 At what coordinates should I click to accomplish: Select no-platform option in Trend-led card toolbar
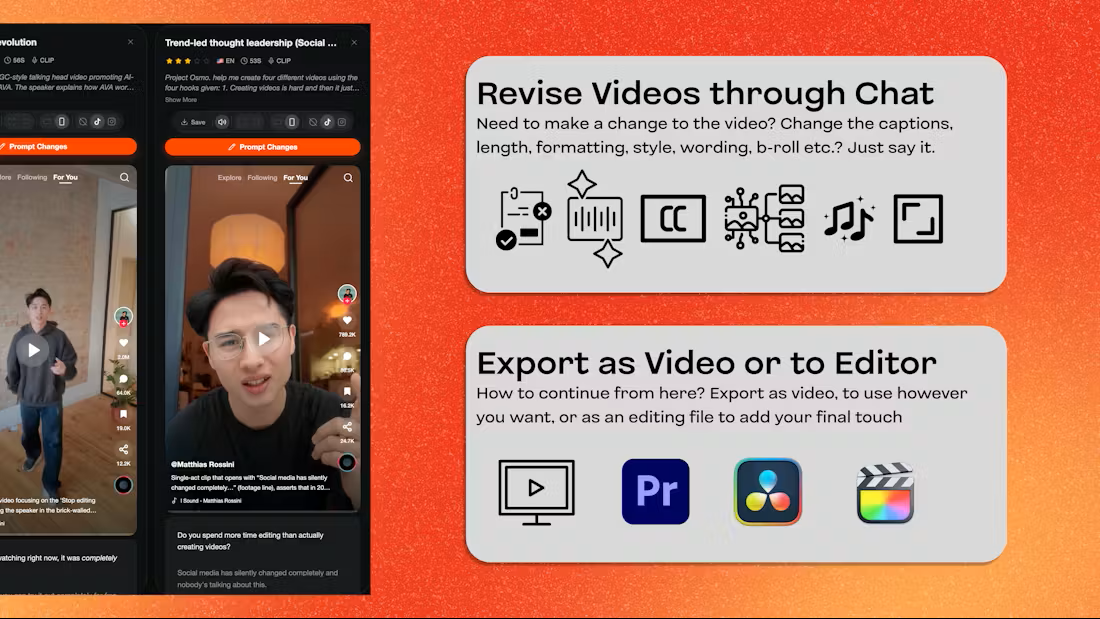pos(313,122)
